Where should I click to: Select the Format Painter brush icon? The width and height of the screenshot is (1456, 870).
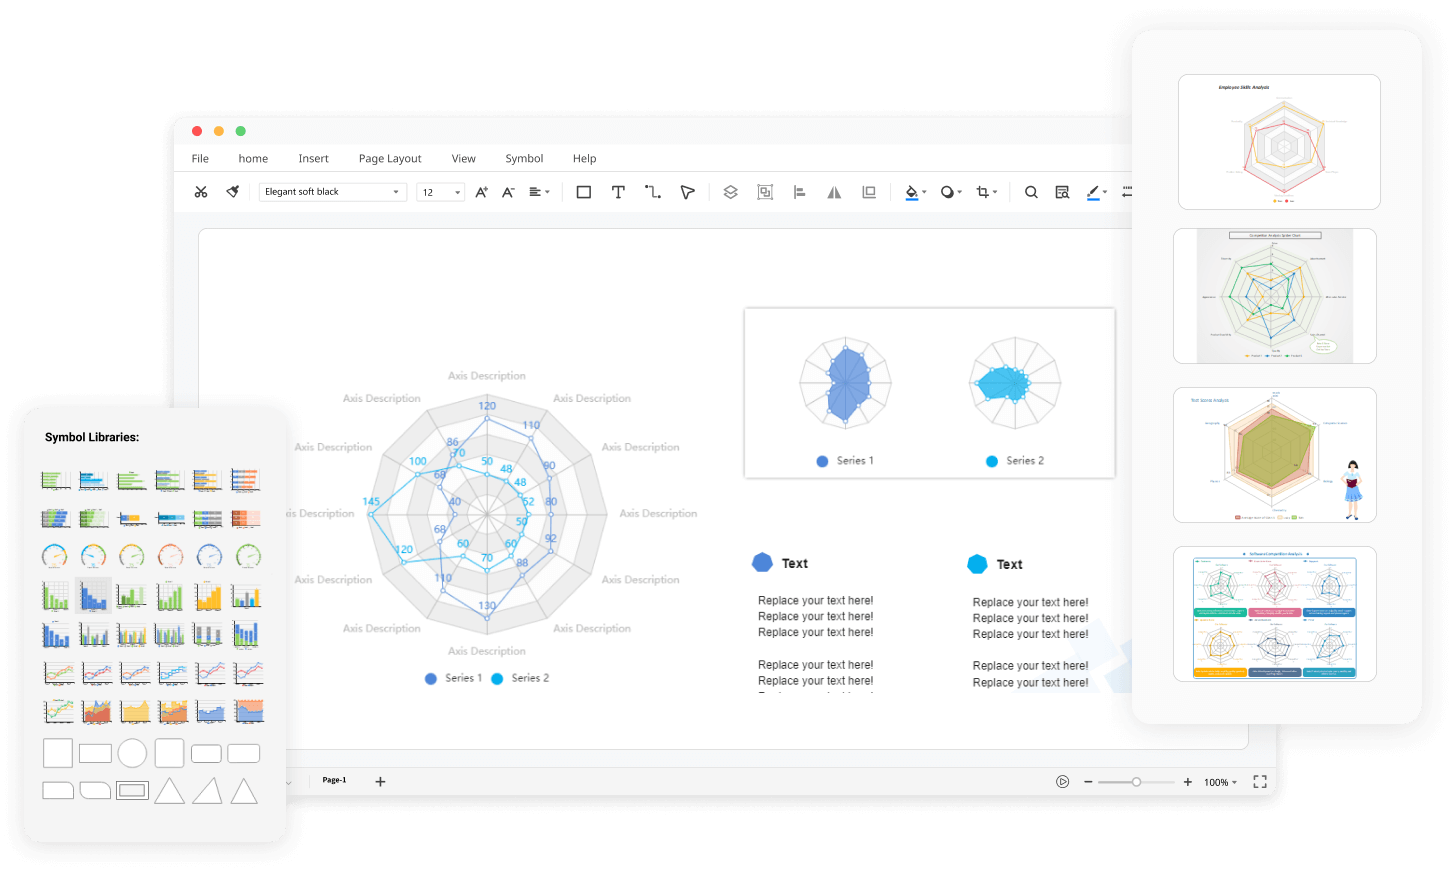233,192
